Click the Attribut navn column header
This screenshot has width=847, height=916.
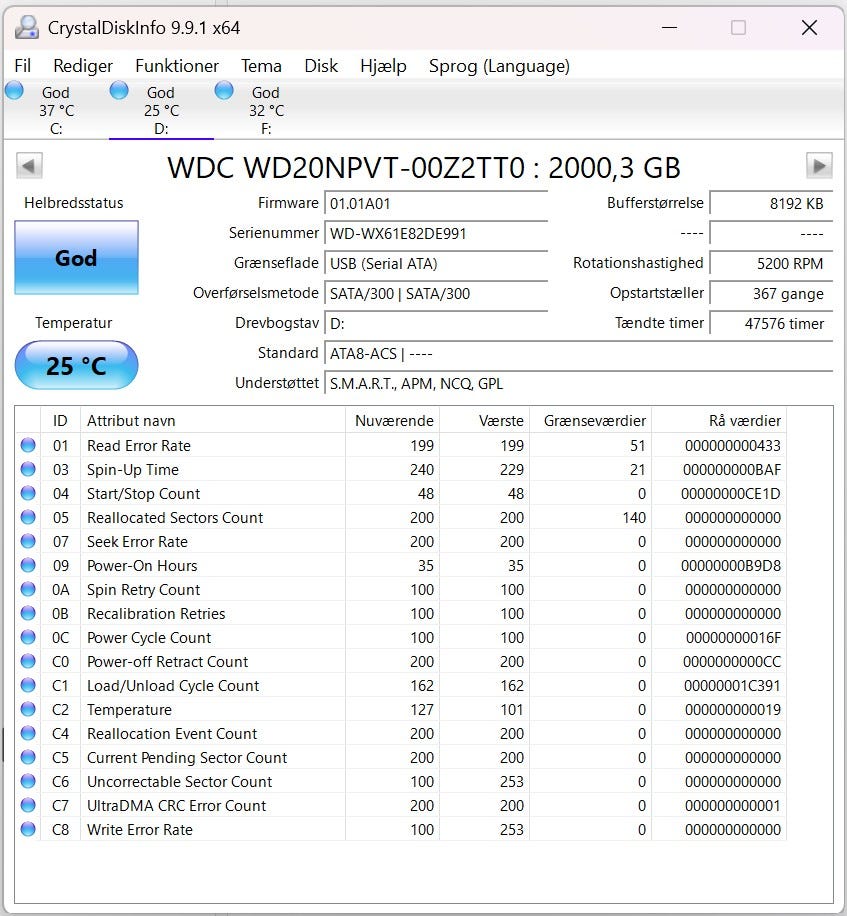[x=213, y=421]
